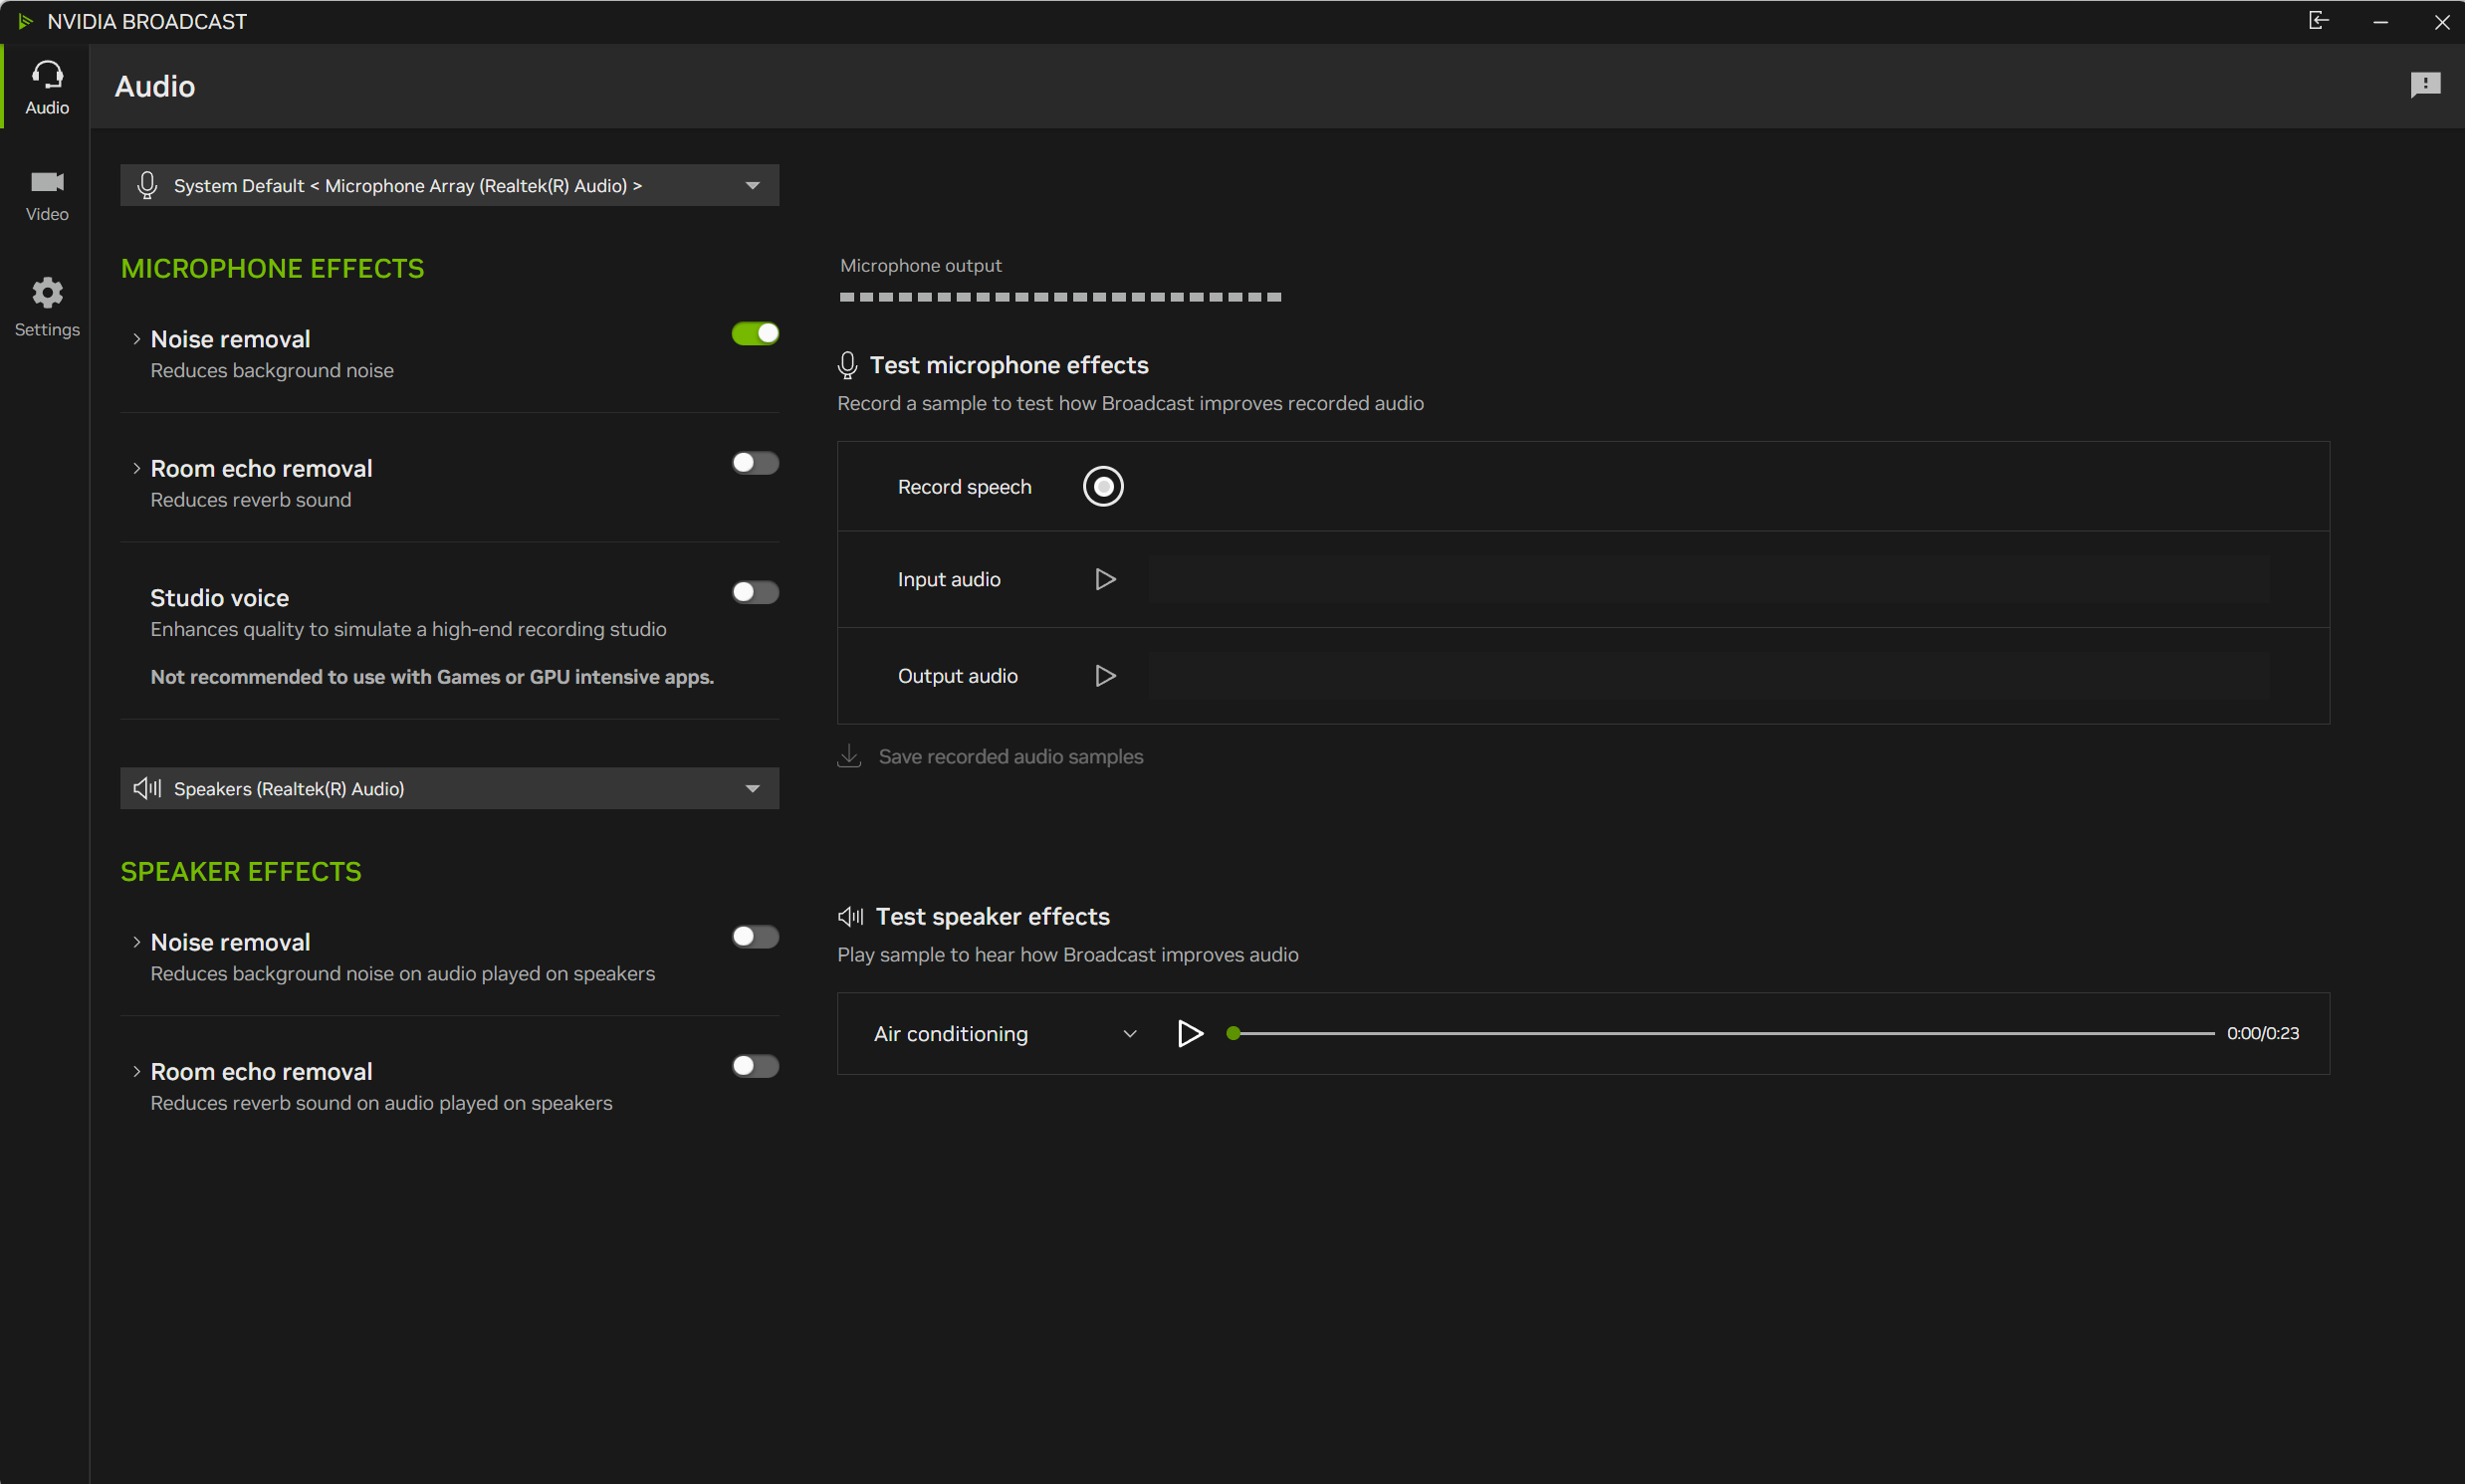This screenshot has height=1484, width=2465.
Task: Enable the Studio voice toggle
Action: (x=755, y=592)
